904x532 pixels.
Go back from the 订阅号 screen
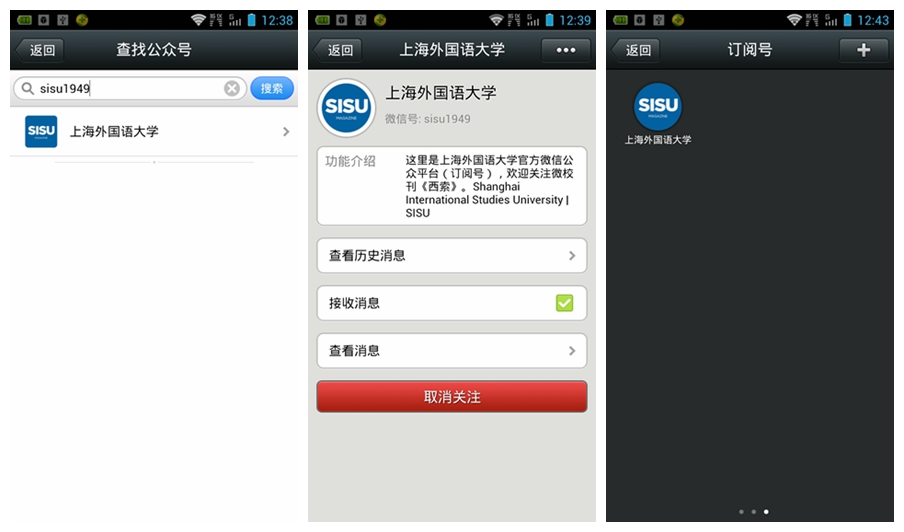(635, 50)
